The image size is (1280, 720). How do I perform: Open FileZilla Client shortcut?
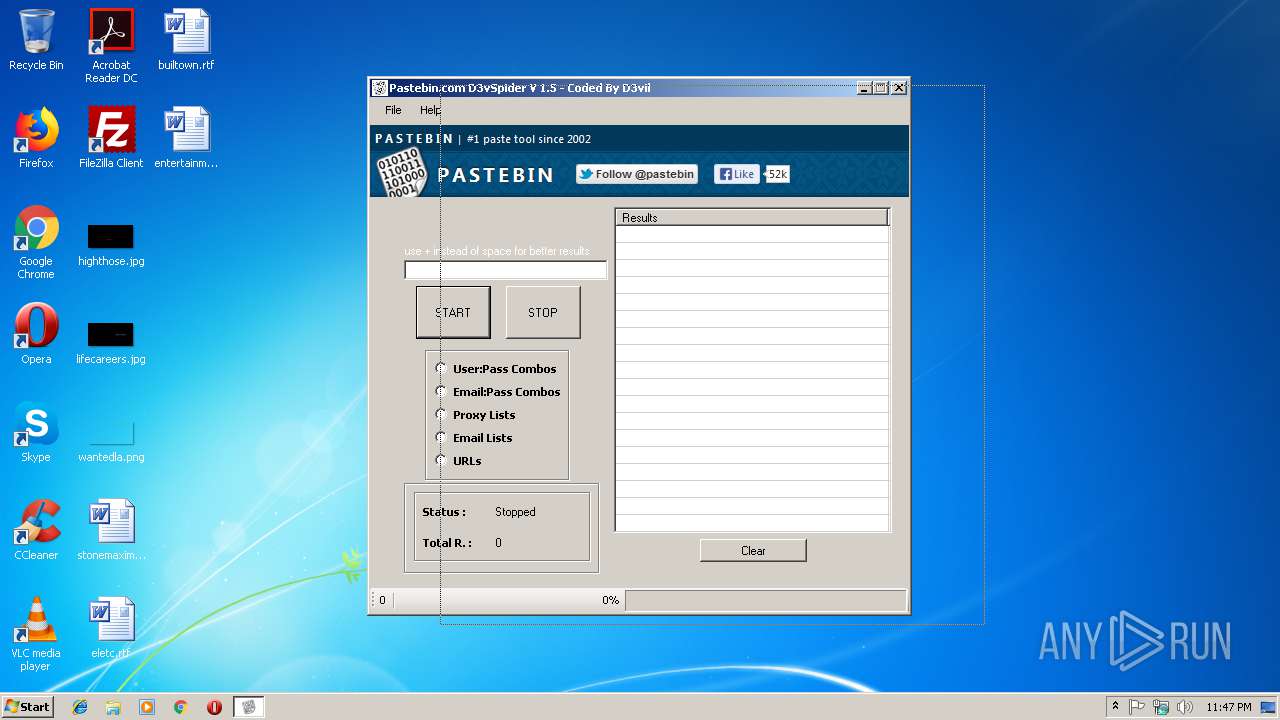coord(111,138)
